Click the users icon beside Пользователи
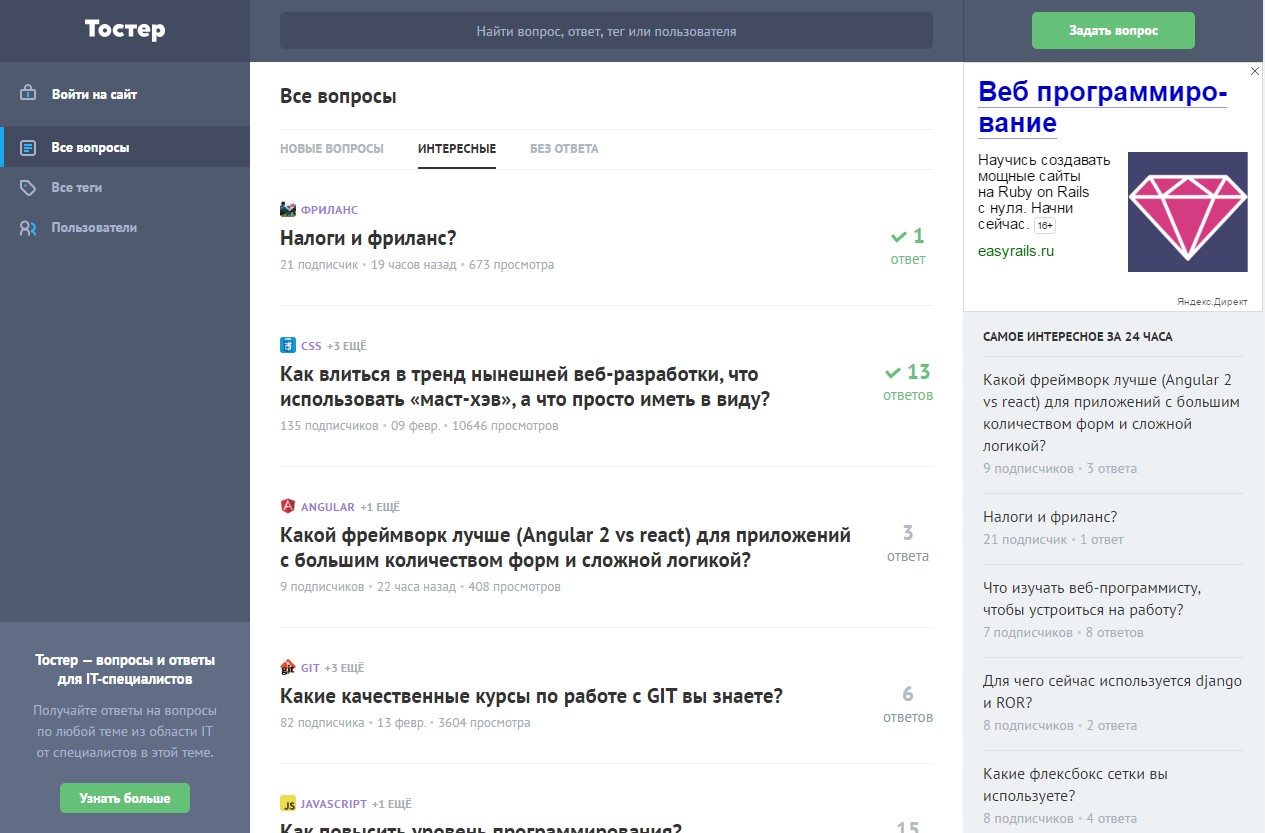This screenshot has width=1265, height=833. [28, 228]
